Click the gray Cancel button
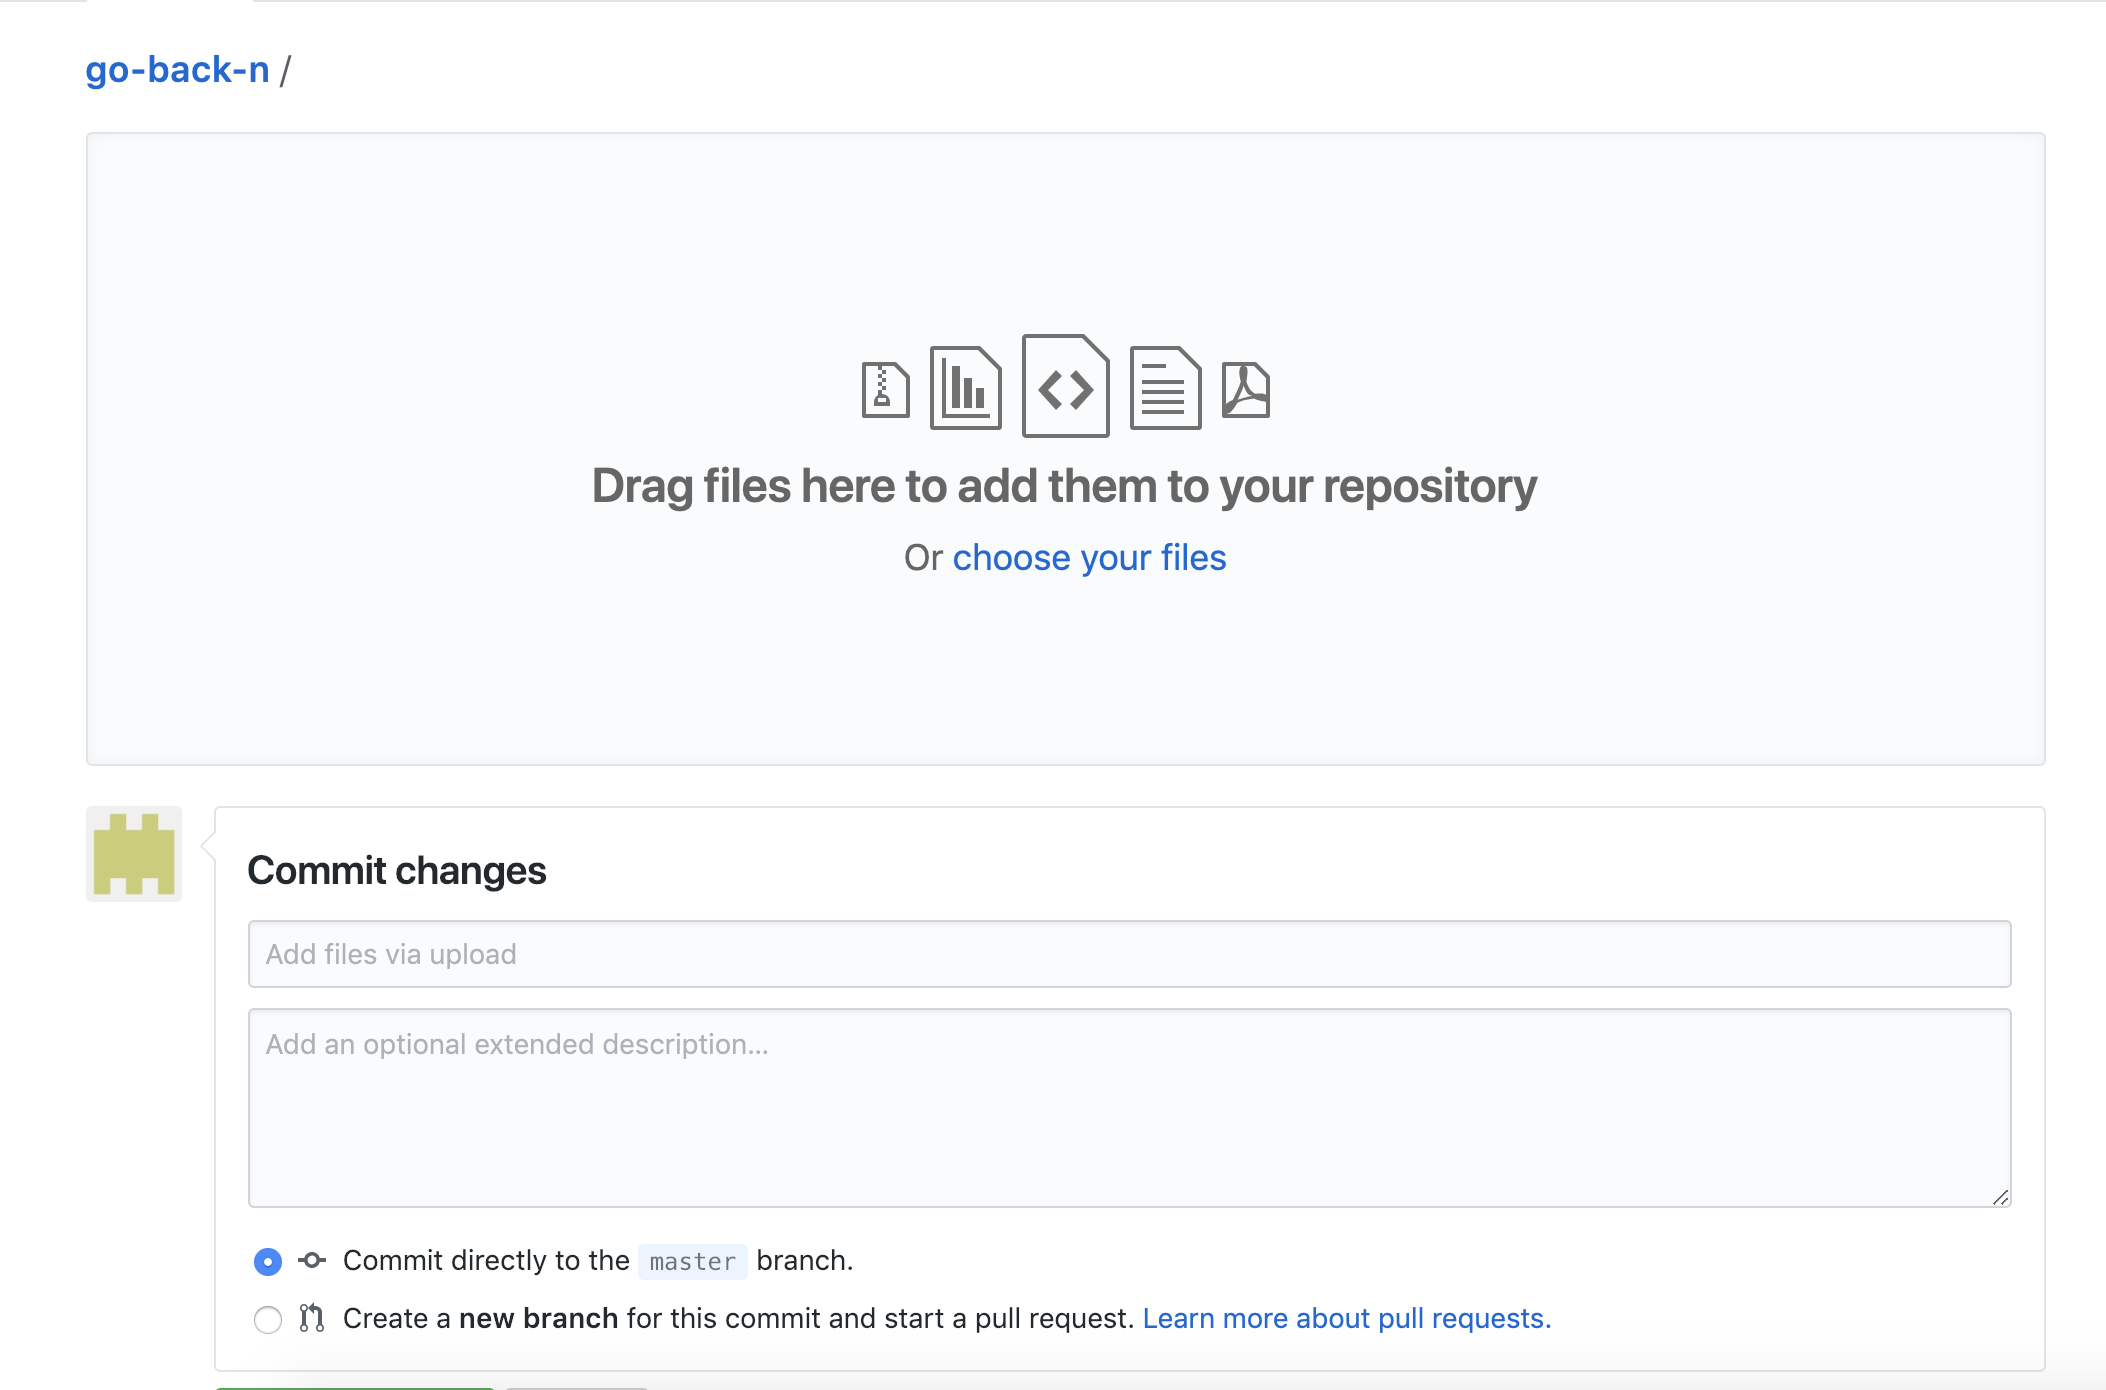This screenshot has width=2106, height=1390. (x=576, y=1387)
